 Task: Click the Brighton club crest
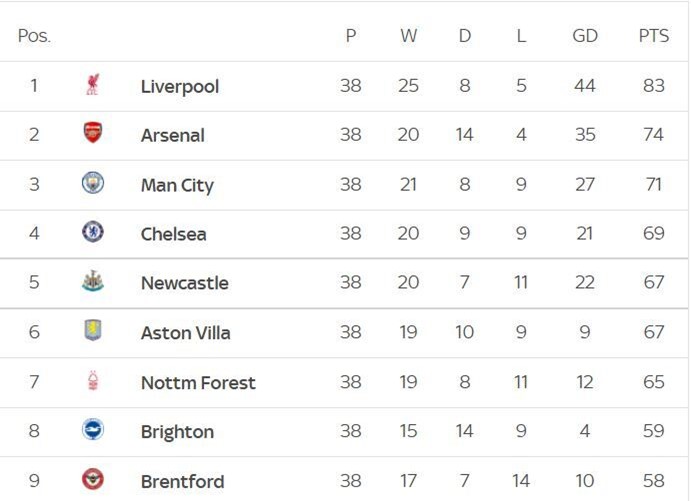tap(93, 430)
